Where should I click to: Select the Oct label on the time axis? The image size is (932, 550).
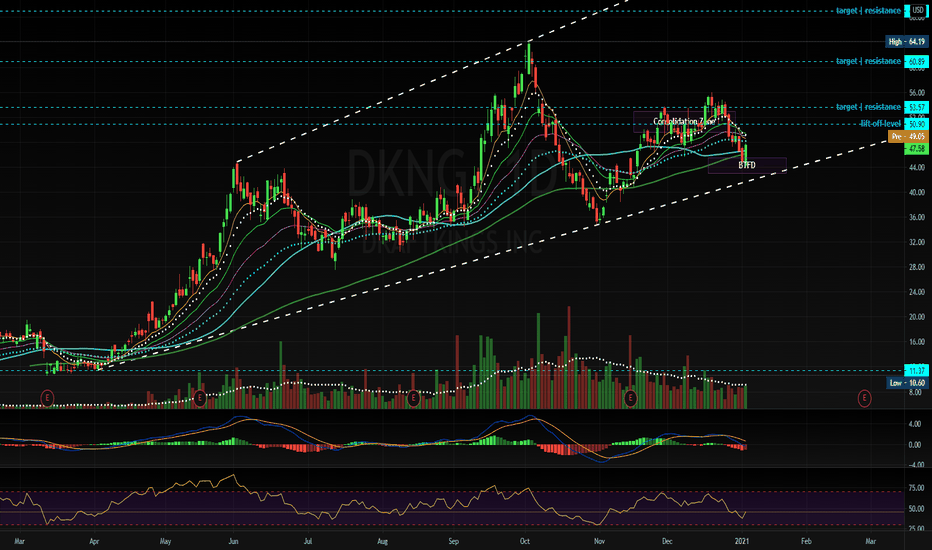coord(524,542)
